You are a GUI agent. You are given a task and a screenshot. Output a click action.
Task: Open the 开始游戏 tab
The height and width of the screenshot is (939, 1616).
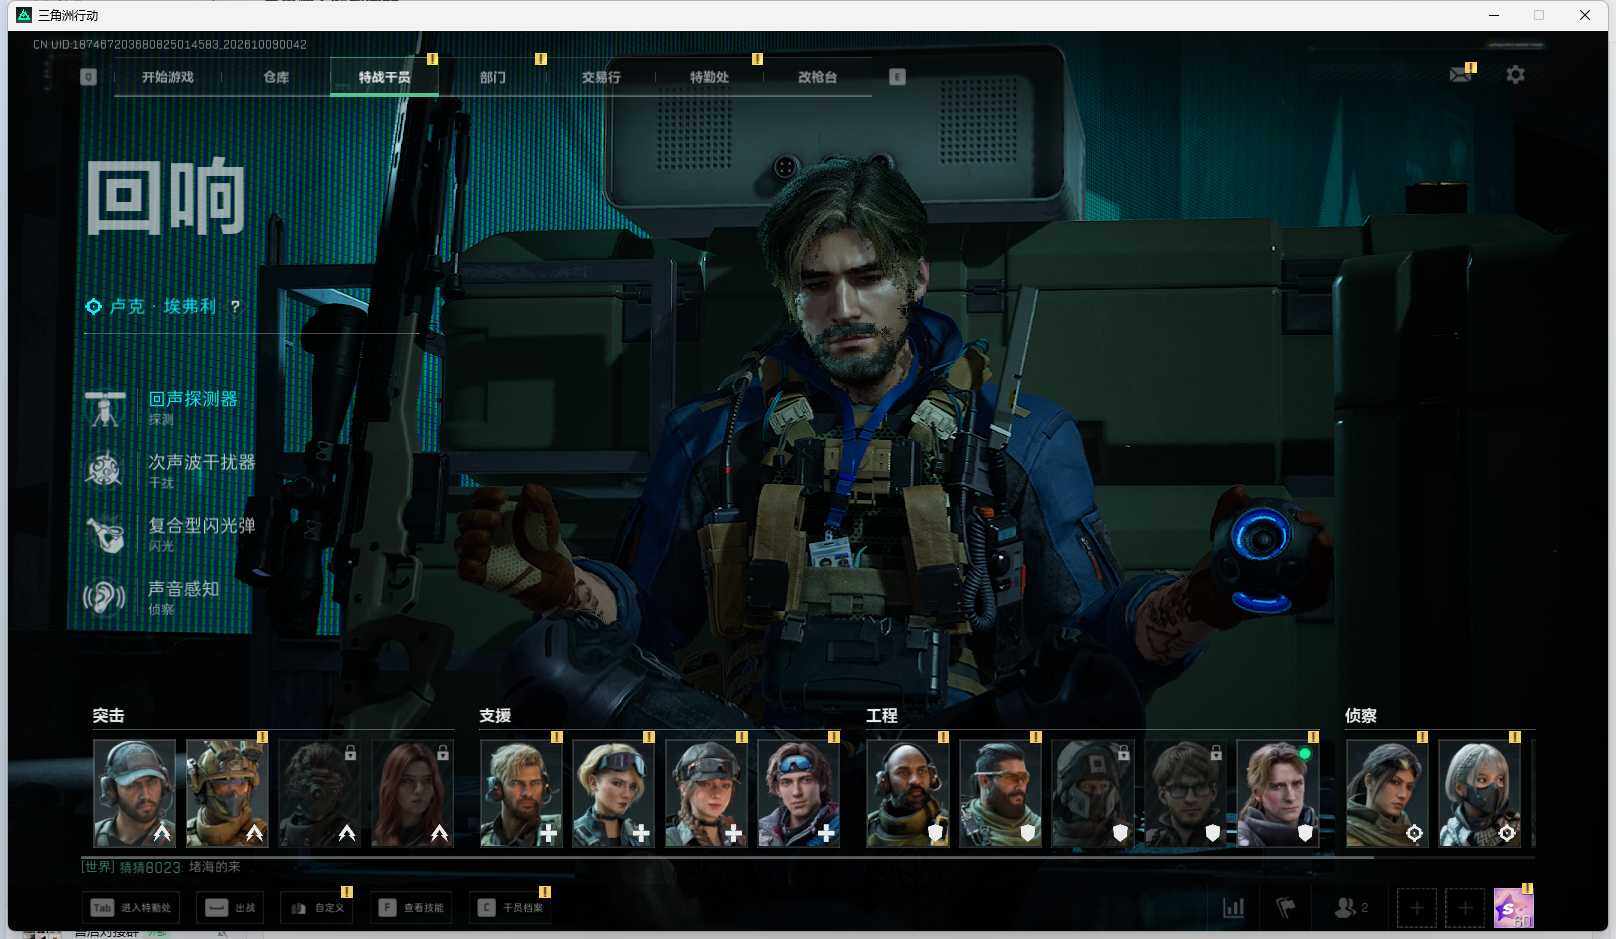click(168, 77)
